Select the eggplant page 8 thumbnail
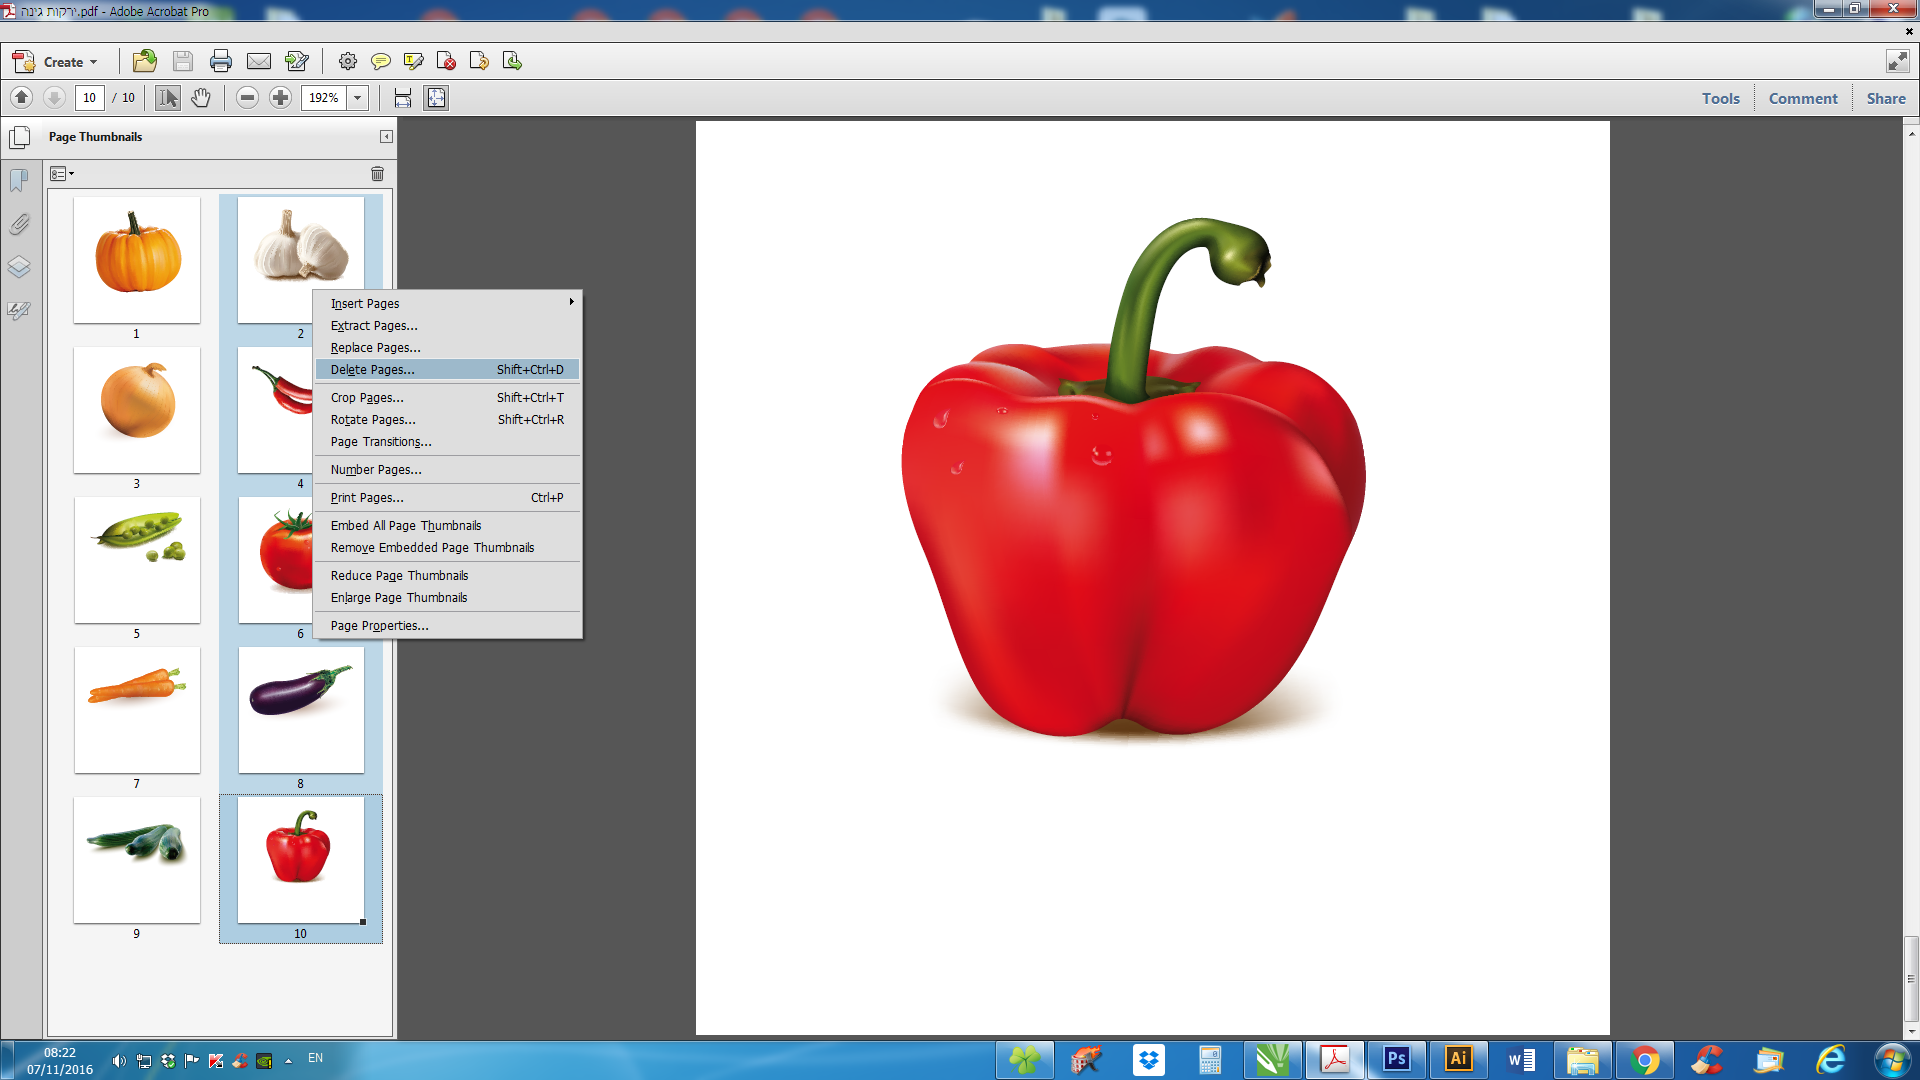Screen dimensions: 1920x1080 click(301, 710)
